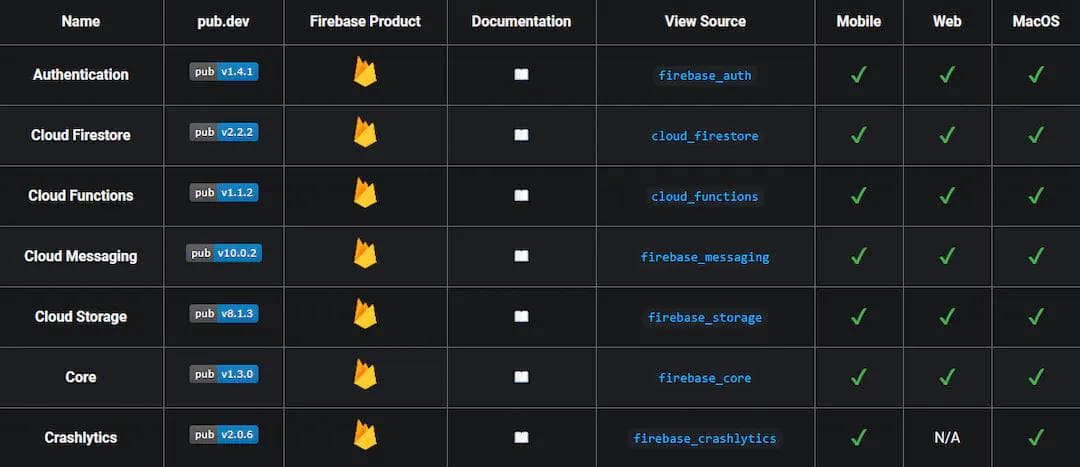Open the Cloud Functions documentation book icon
Image resolution: width=1080 pixels, height=467 pixels.
(x=521, y=196)
